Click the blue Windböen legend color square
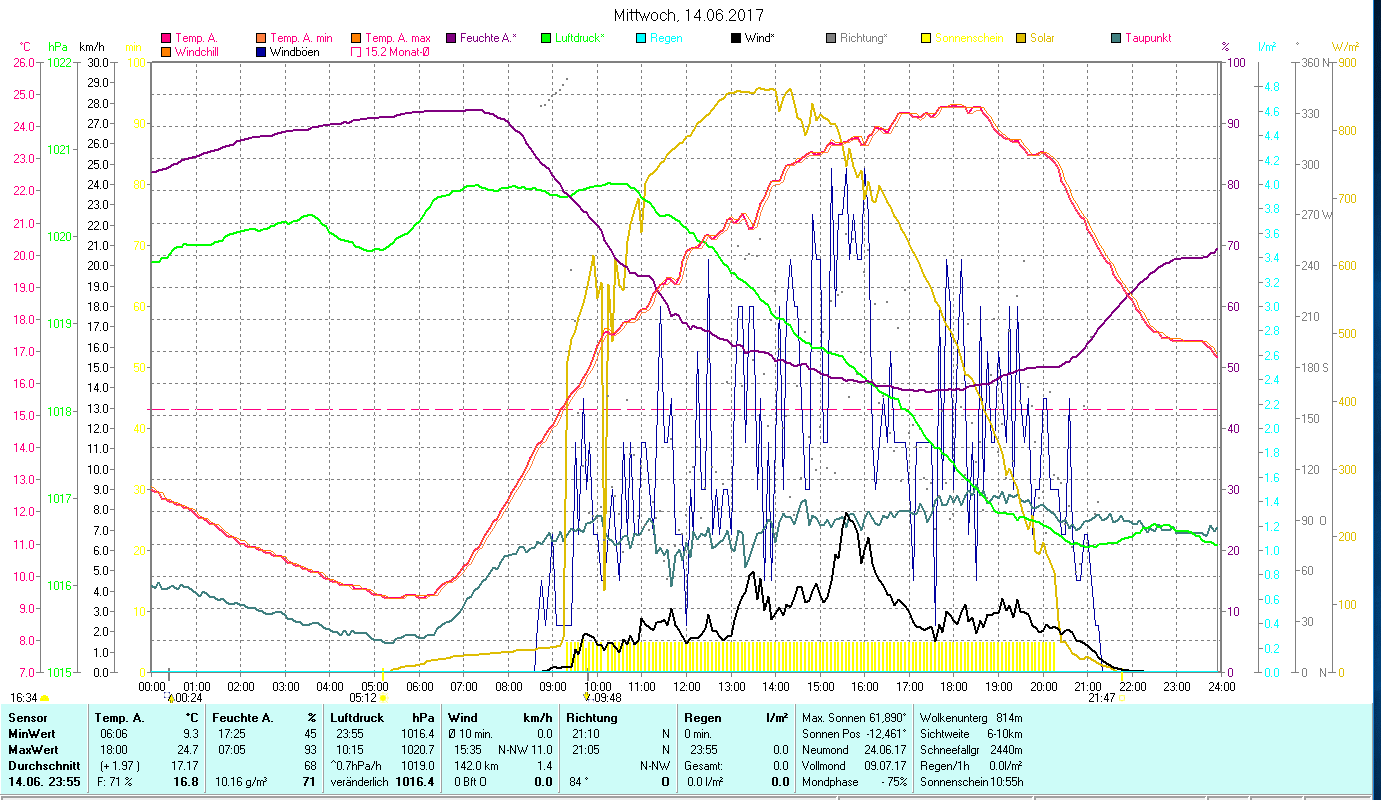1381x800 pixels. [x=260, y=52]
